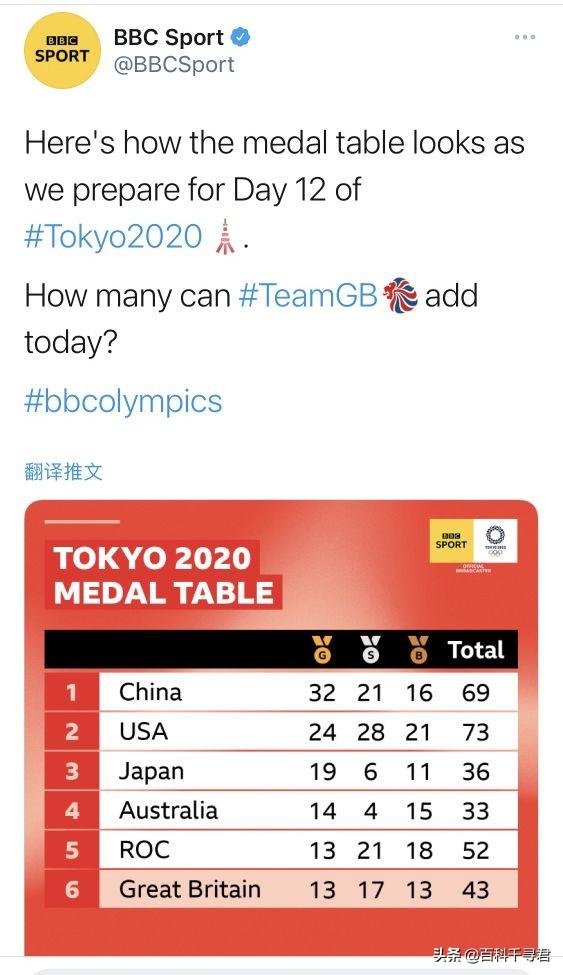Open the #TeamGB hashtag
The height and width of the screenshot is (975, 563).
point(309,295)
